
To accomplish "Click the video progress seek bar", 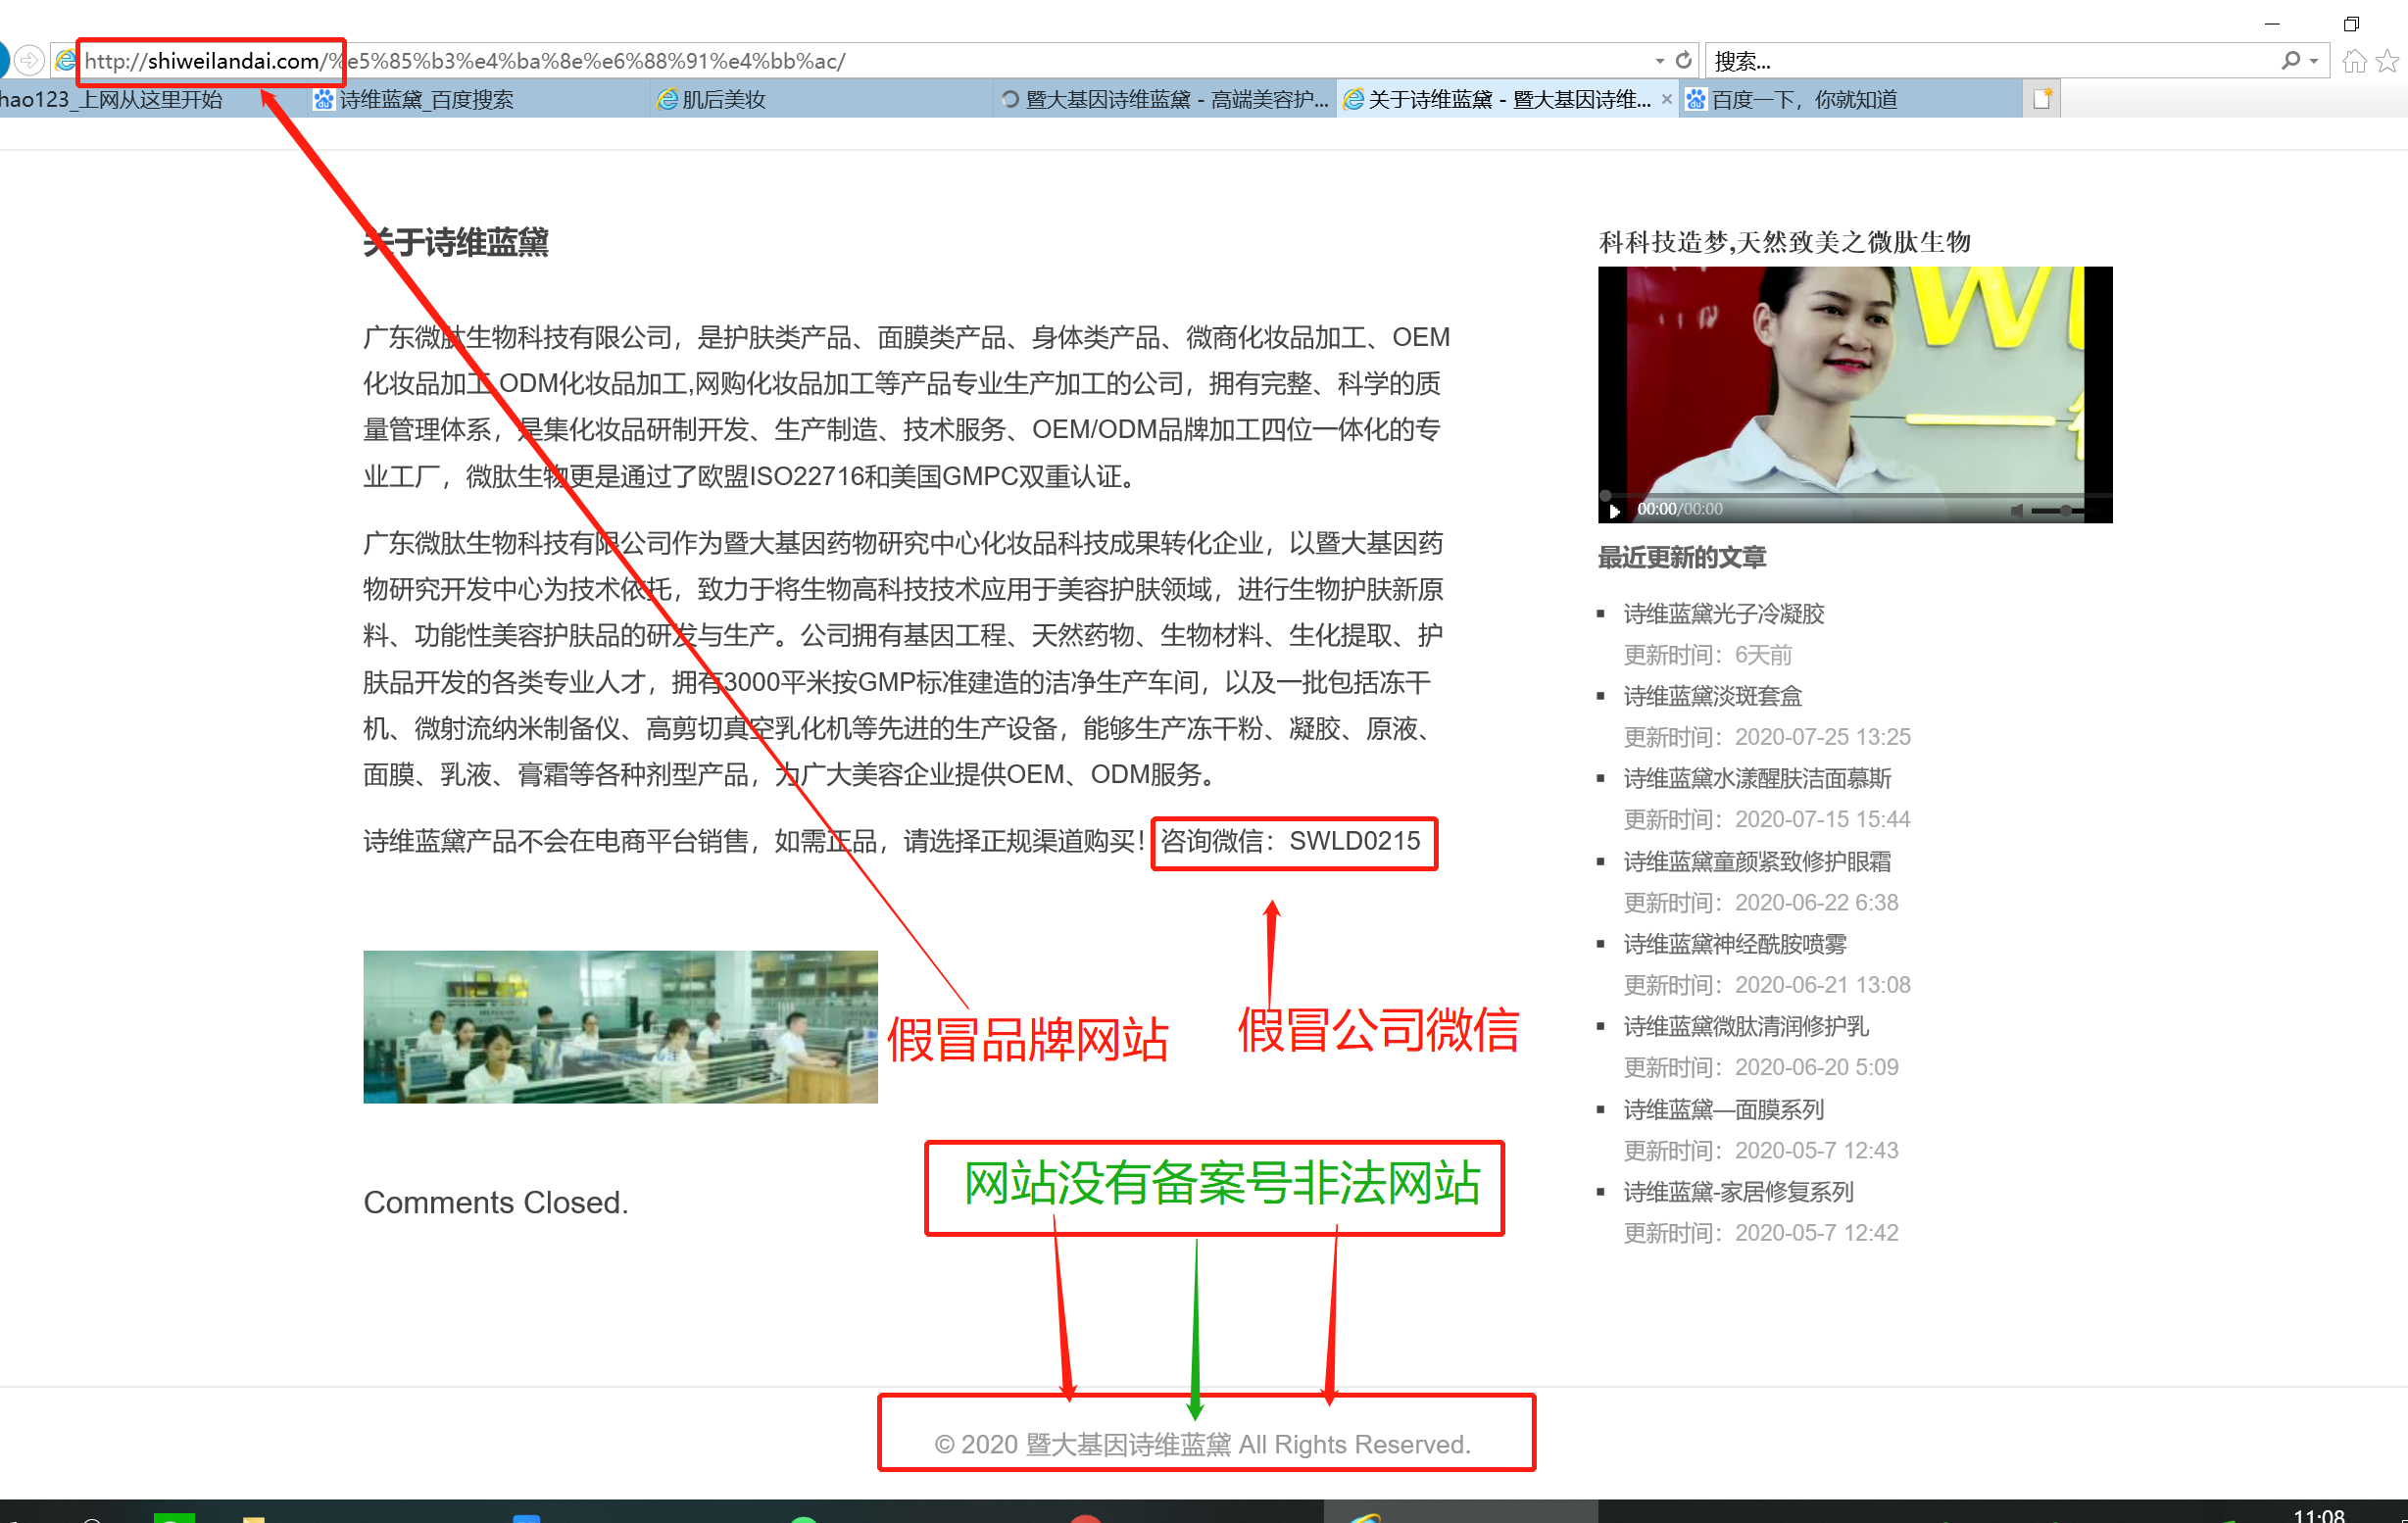I will [x=1850, y=495].
